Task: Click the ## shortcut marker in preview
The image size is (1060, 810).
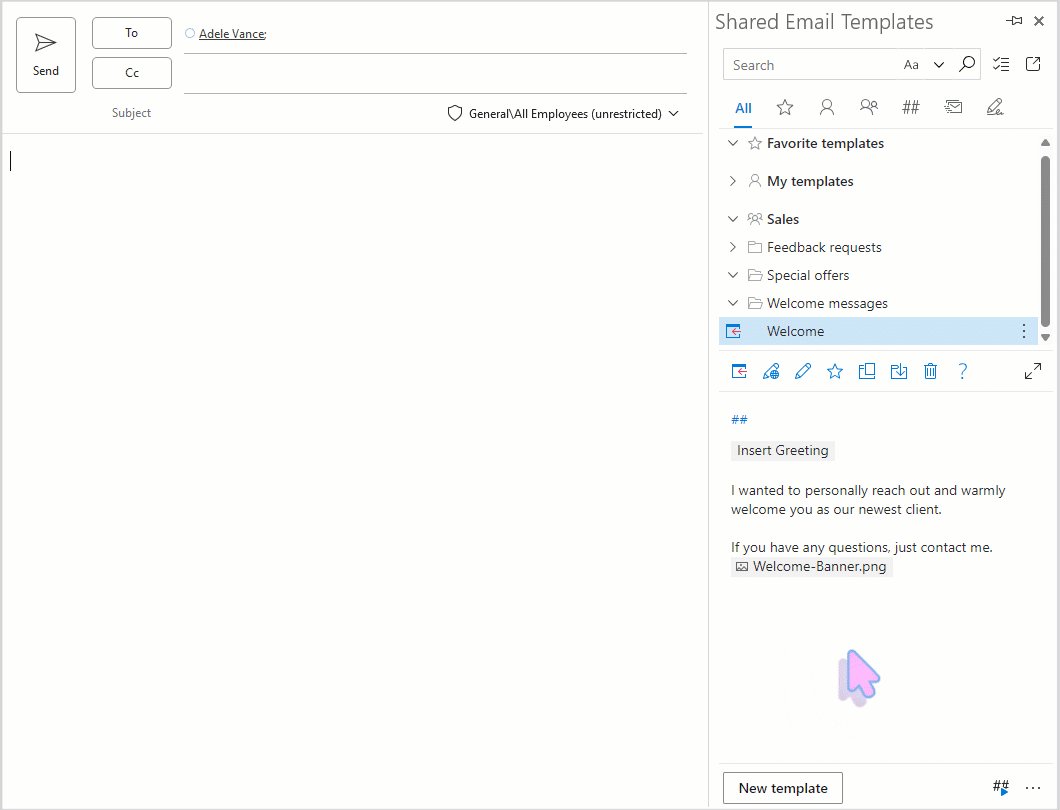Action: [x=739, y=419]
